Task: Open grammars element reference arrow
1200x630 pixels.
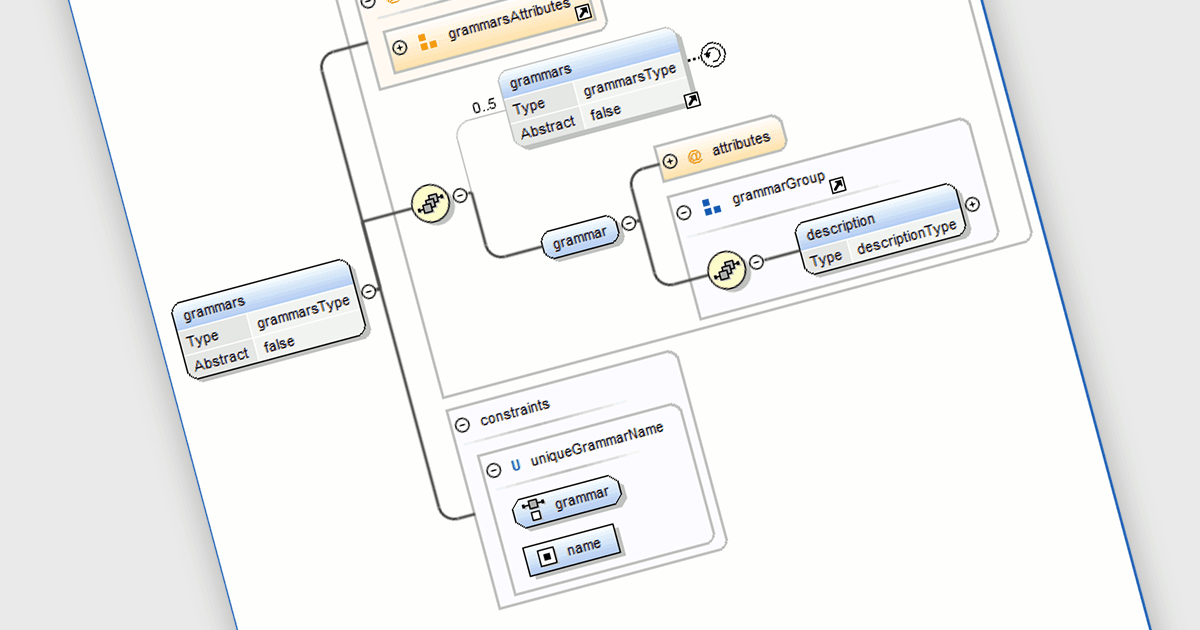Action: click(692, 100)
